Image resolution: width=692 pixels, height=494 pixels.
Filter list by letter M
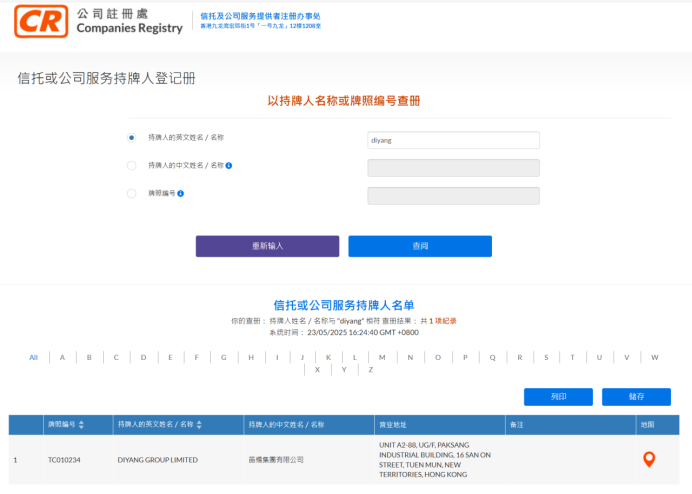383,357
